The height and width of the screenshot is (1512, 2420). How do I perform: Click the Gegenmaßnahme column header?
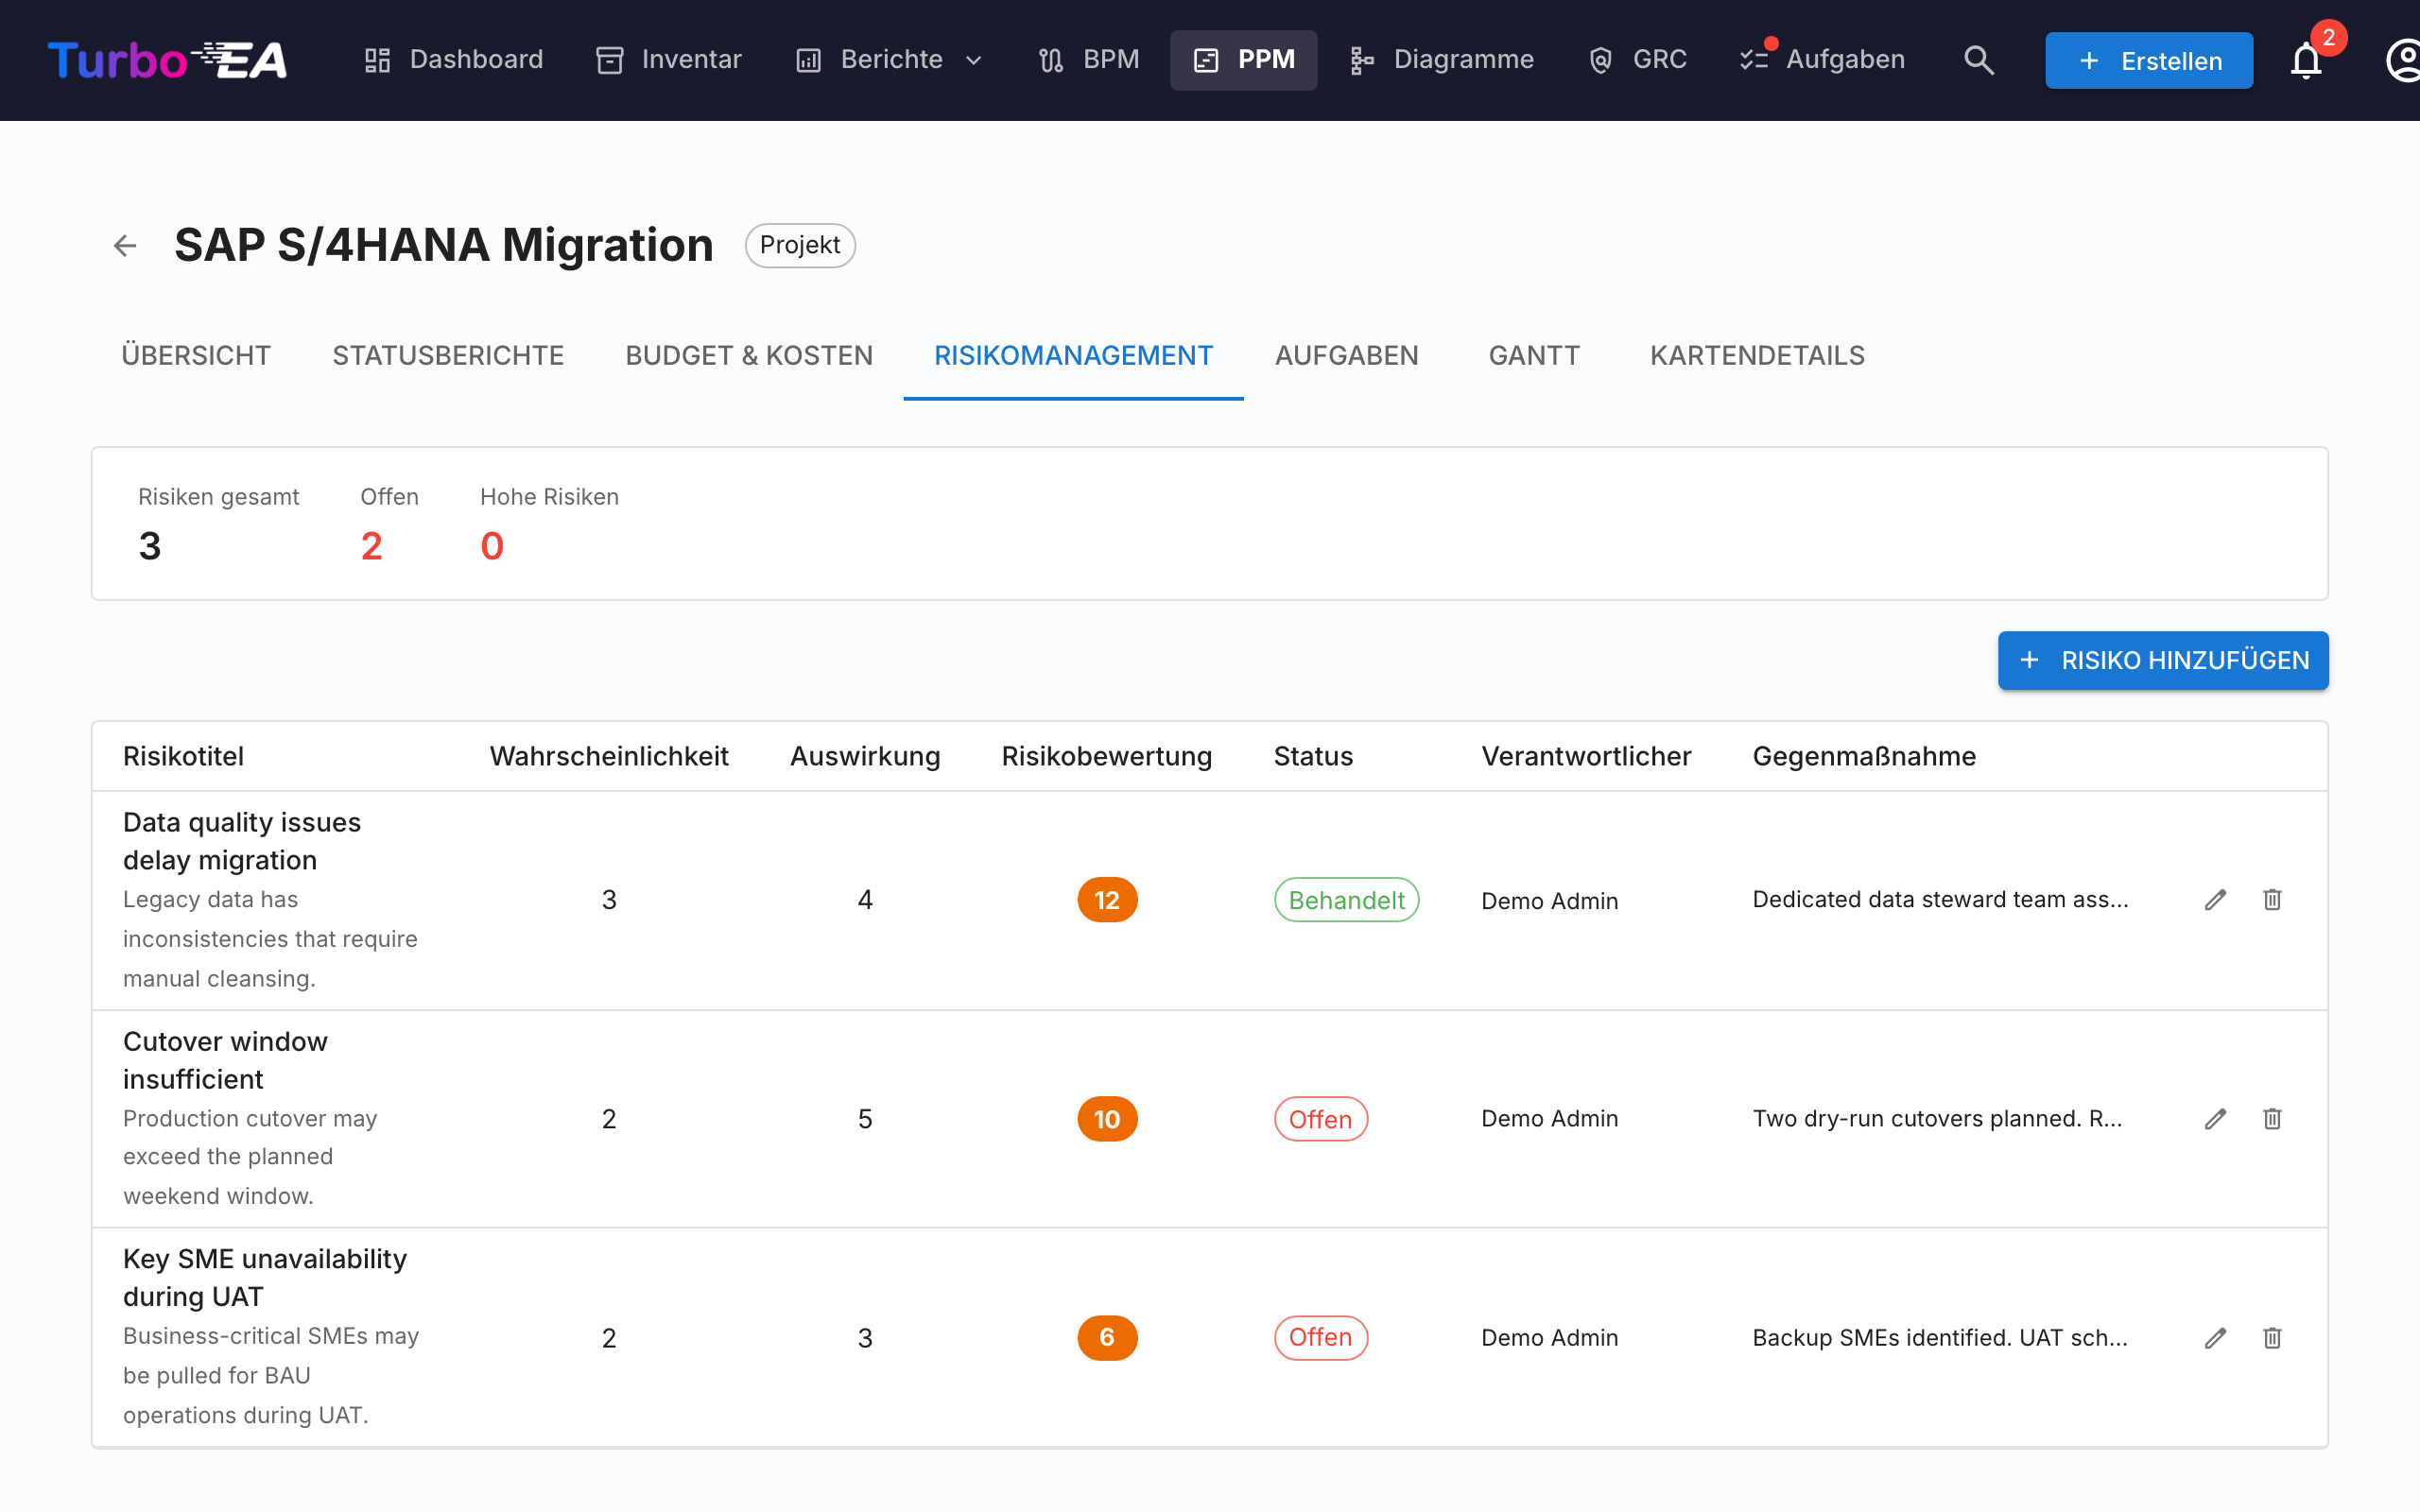point(1864,756)
